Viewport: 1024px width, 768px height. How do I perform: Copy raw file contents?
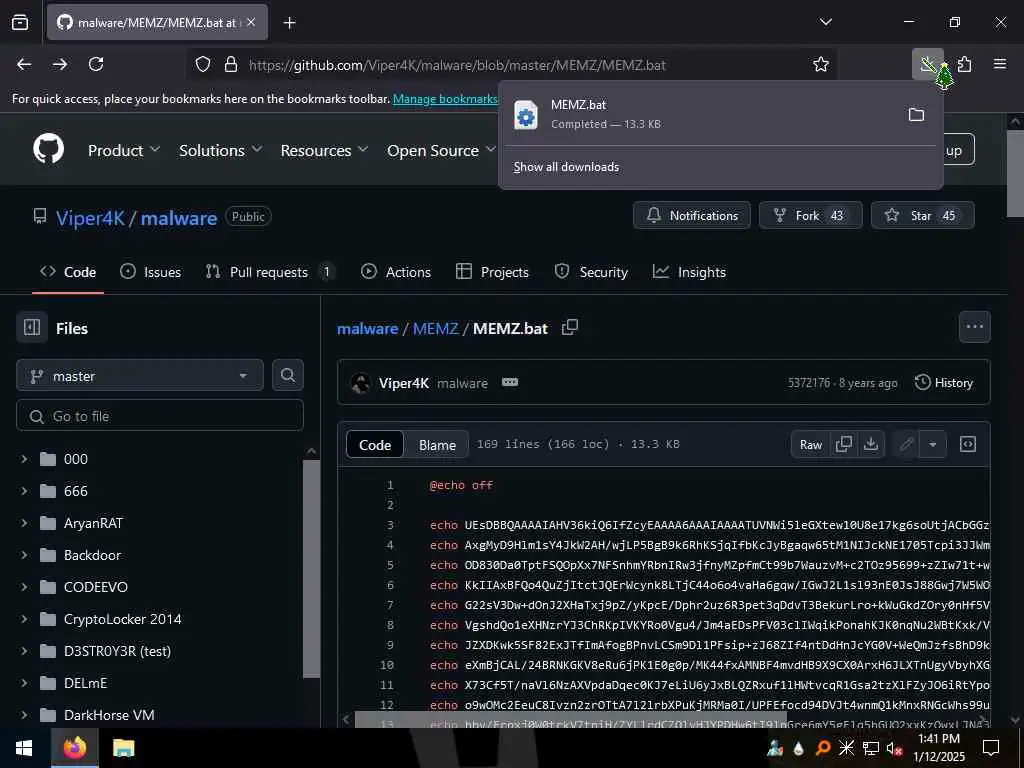844,444
